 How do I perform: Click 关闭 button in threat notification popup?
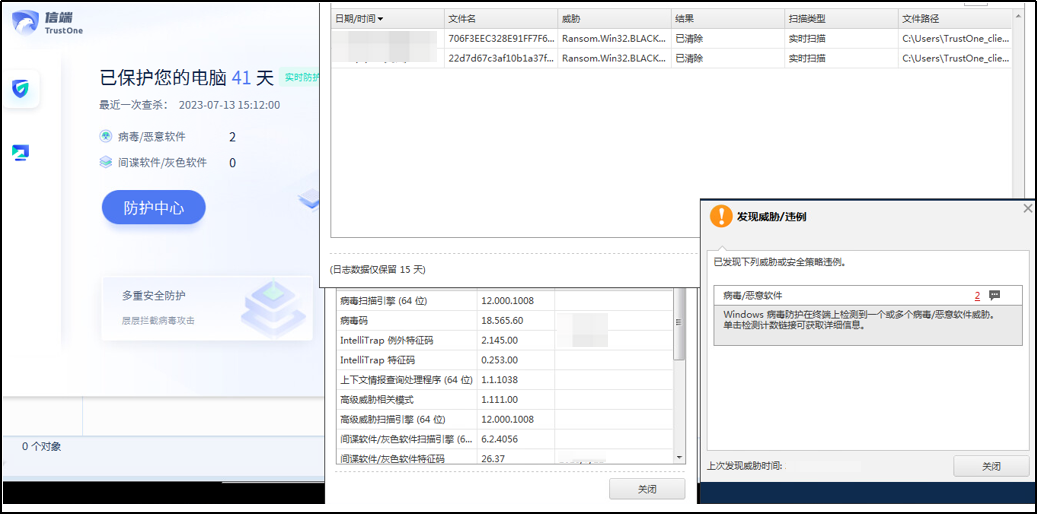coord(990,467)
